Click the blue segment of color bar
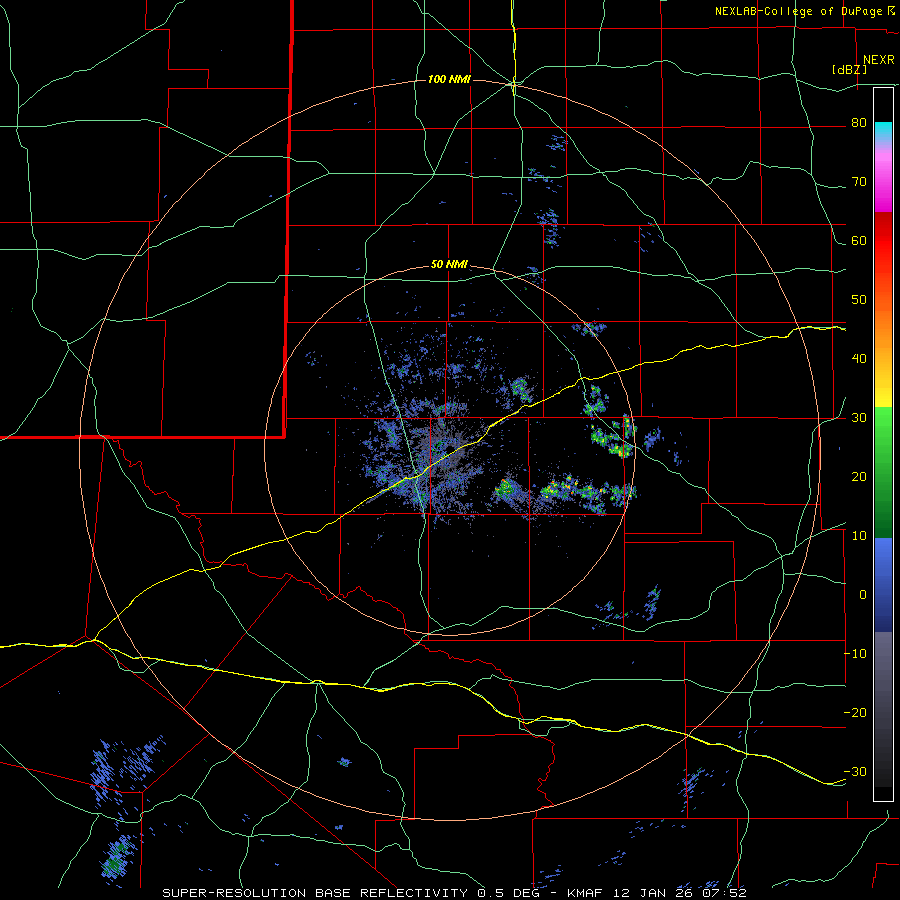The height and width of the screenshot is (900, 900). coord(883,584)
